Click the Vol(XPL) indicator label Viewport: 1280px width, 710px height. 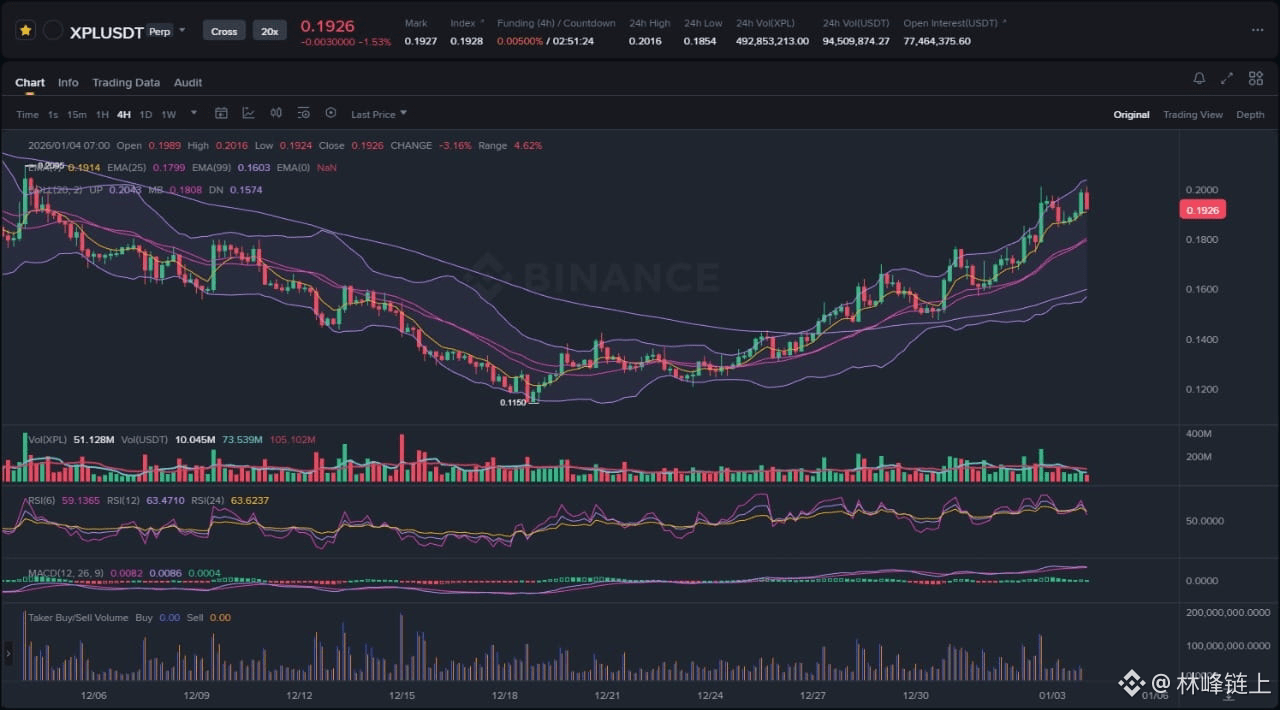point(47,439)
